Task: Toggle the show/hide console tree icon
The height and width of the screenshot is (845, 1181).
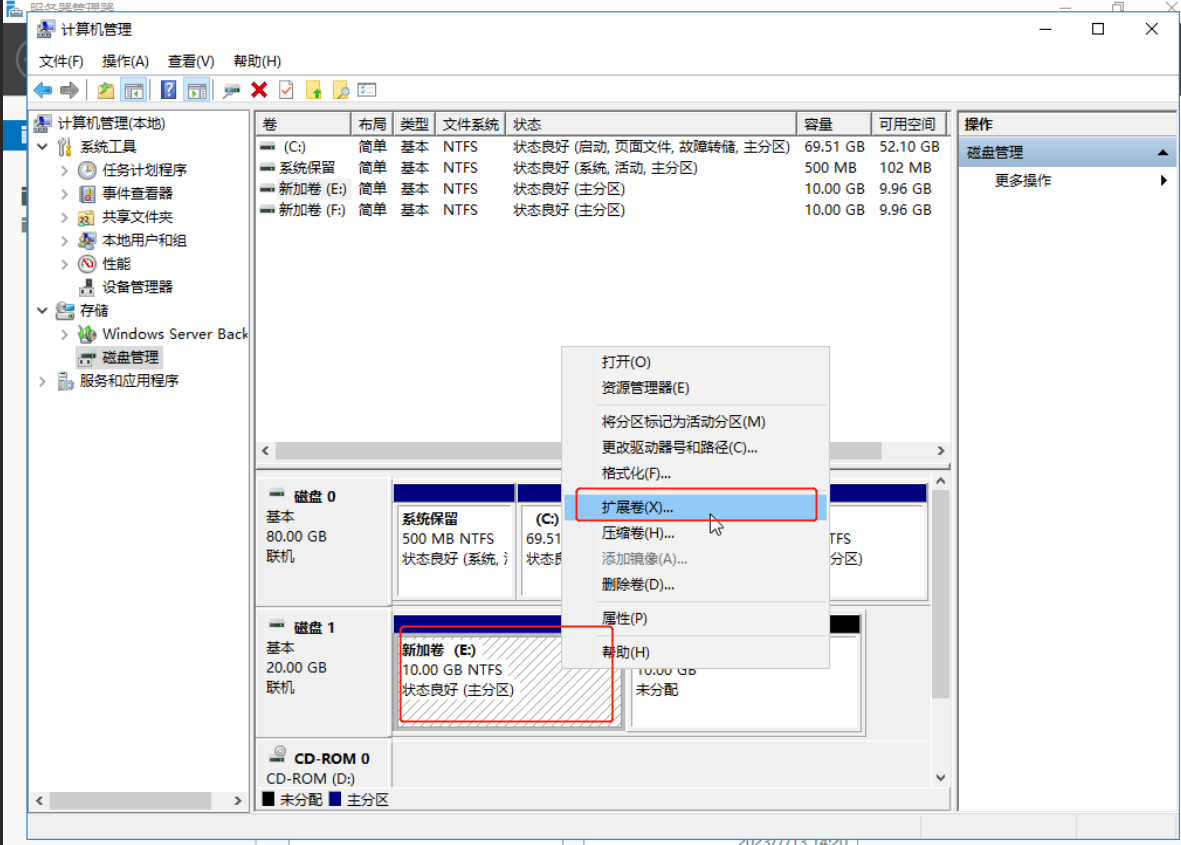Action: [133, 90]
